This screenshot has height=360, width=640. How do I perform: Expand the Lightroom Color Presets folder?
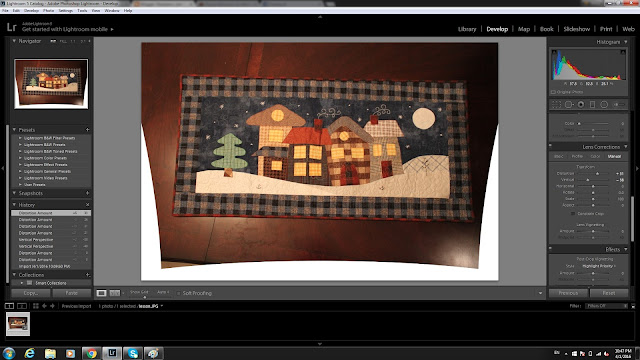click(20, 158)
